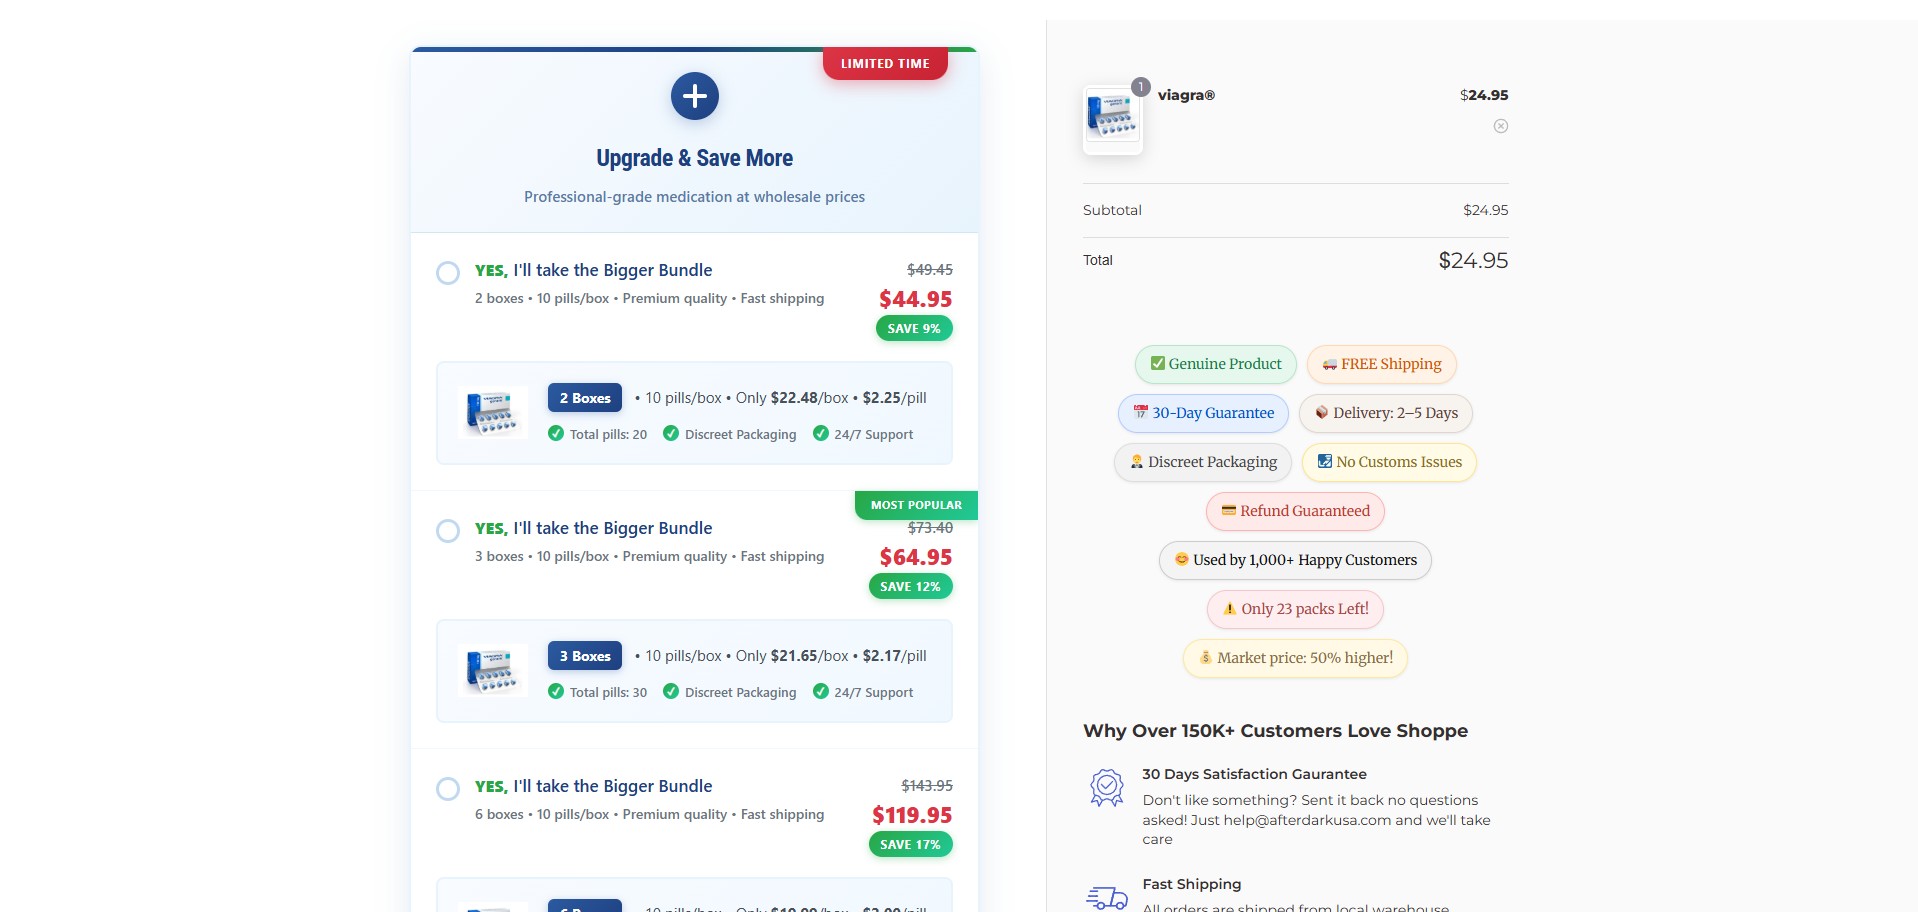
Task: Click the struck-through $143.95 price
Action: 927,786
